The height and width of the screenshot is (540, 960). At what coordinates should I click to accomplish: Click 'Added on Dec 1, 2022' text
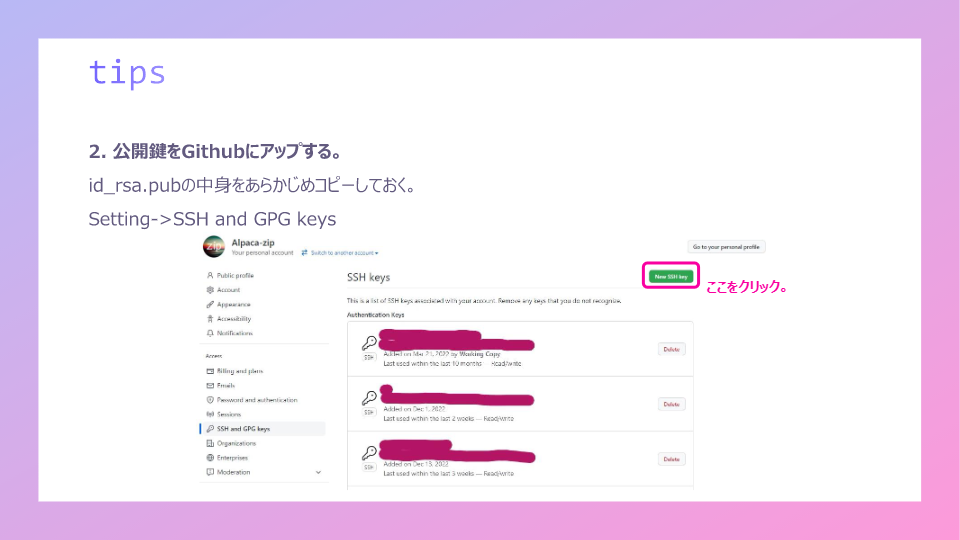[414, 409]
